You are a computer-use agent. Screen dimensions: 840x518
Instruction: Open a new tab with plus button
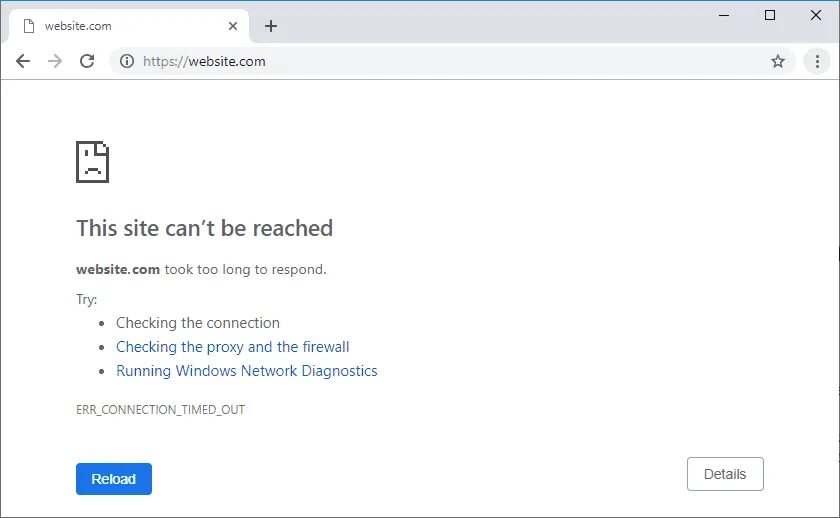(x=271, y=26)
